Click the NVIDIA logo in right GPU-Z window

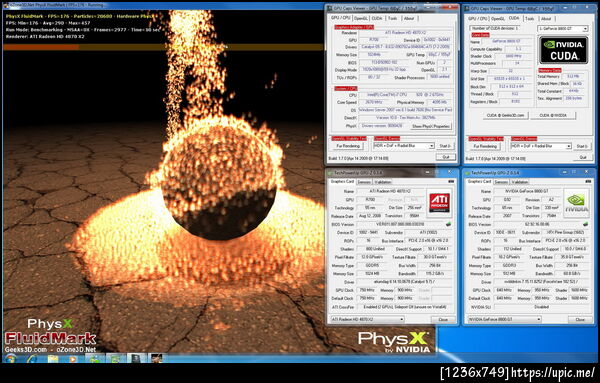point(576,203)
